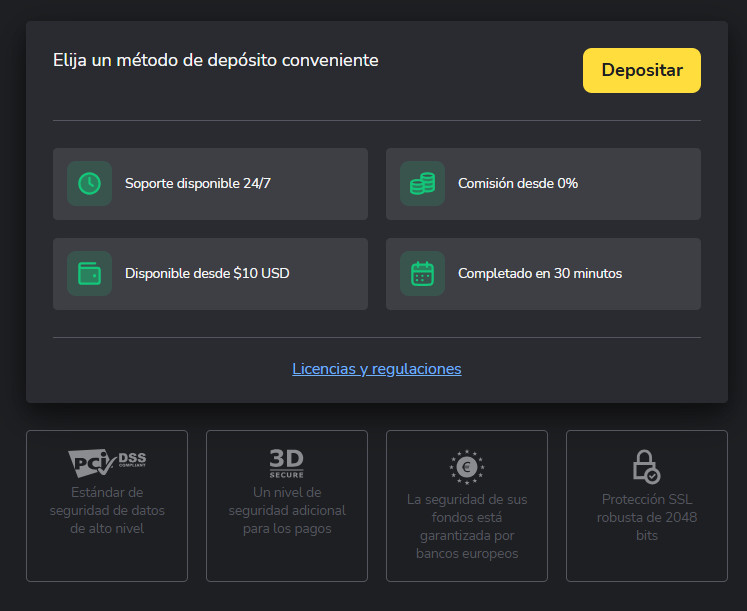747x611 pixels.
Task: Click the PCI DSS compliance logo
Action: 107,462
